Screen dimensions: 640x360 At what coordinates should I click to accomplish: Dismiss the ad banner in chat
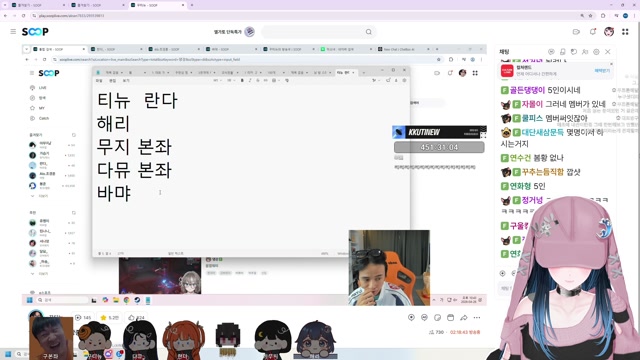[x=611, y=64]
